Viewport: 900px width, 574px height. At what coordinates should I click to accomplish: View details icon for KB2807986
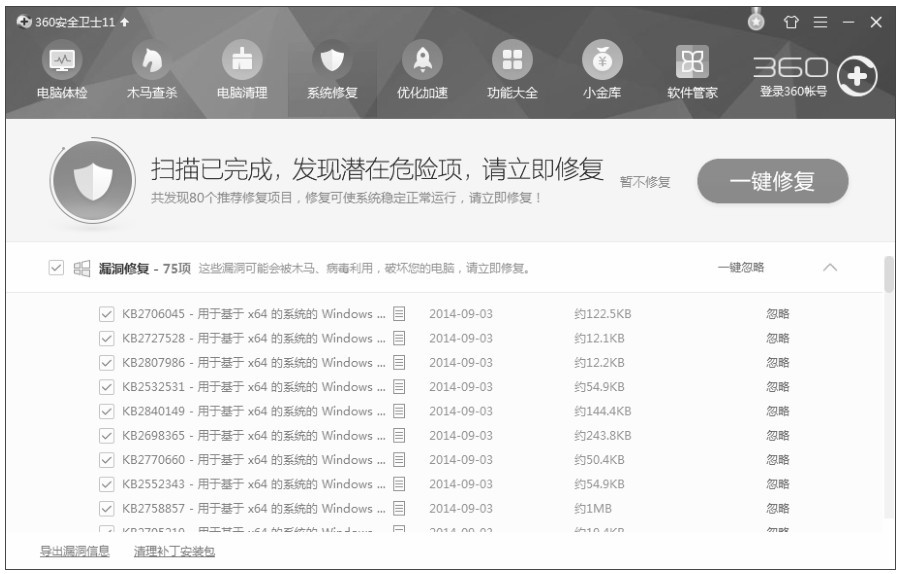[x=399, y=363]
